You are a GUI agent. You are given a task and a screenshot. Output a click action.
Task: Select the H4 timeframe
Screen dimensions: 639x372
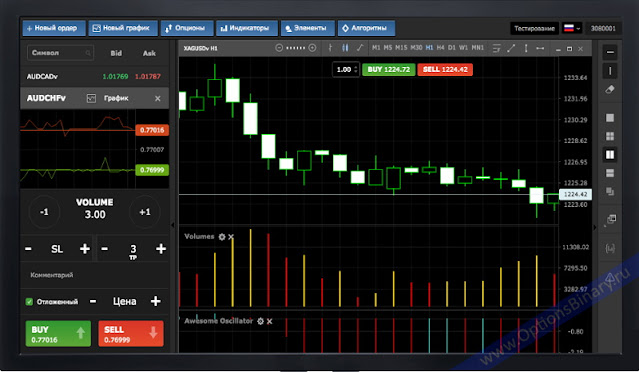441,48
